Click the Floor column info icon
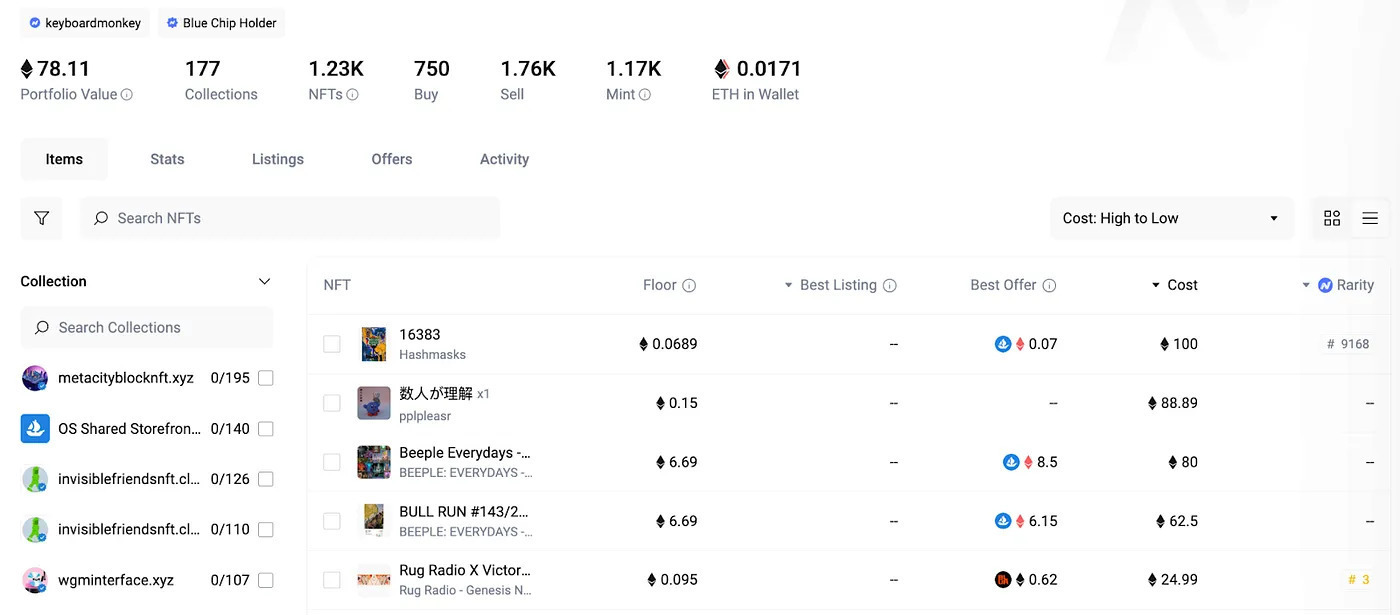 689,285
